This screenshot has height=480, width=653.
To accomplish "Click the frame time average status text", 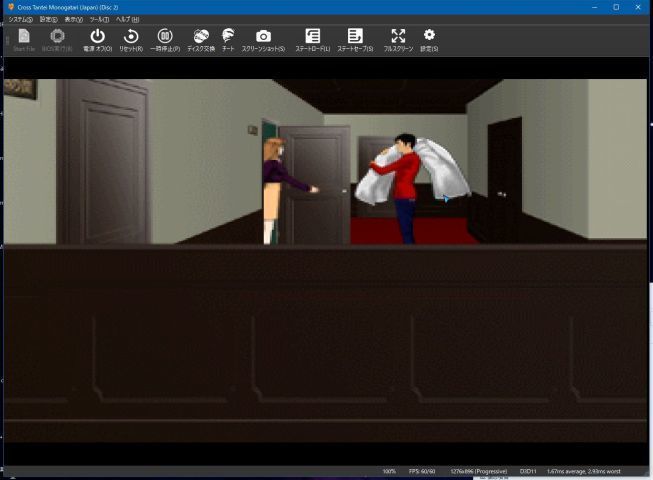I will click(583, 471).
